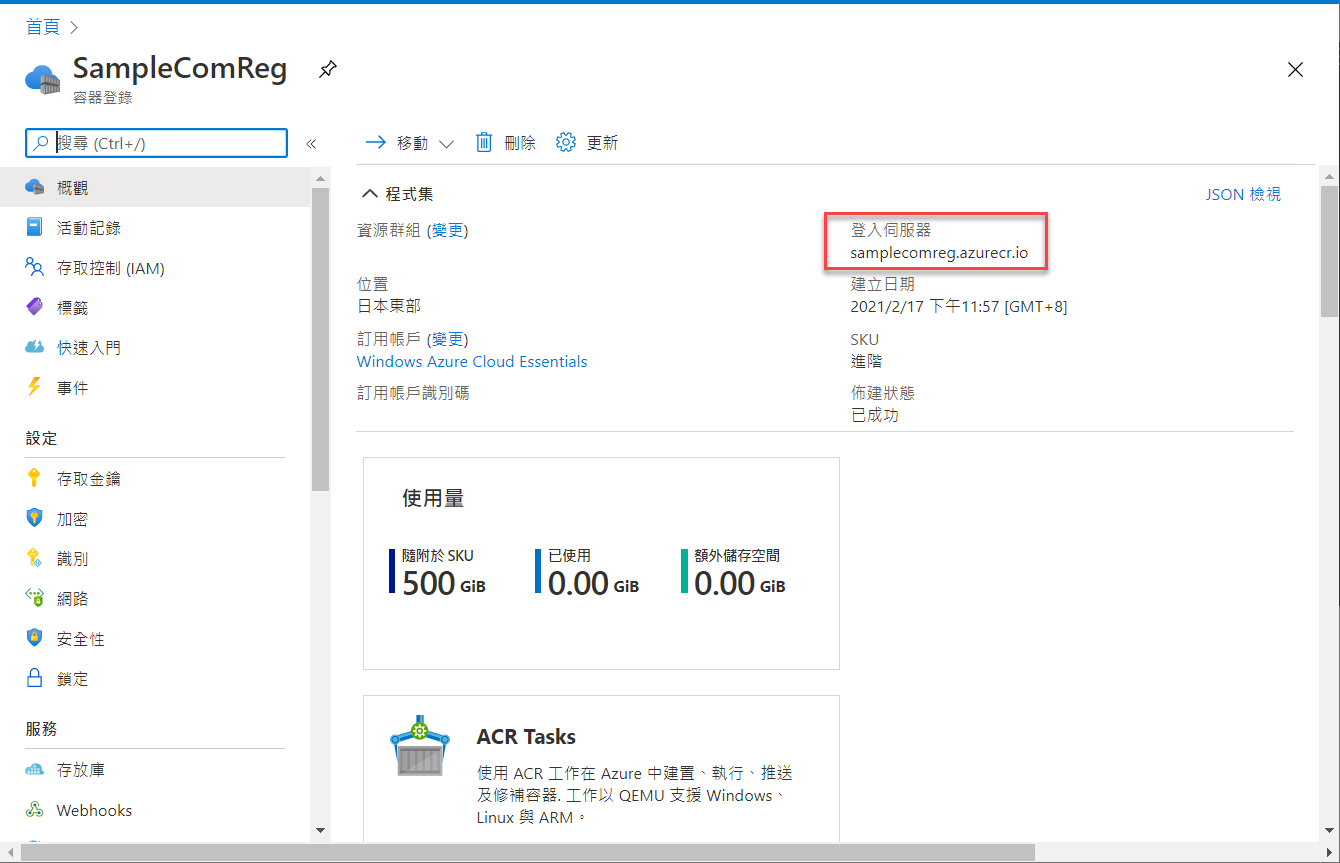Click the 識別 key icon
Screen dimensions: 1340x863
coord(35,559)
